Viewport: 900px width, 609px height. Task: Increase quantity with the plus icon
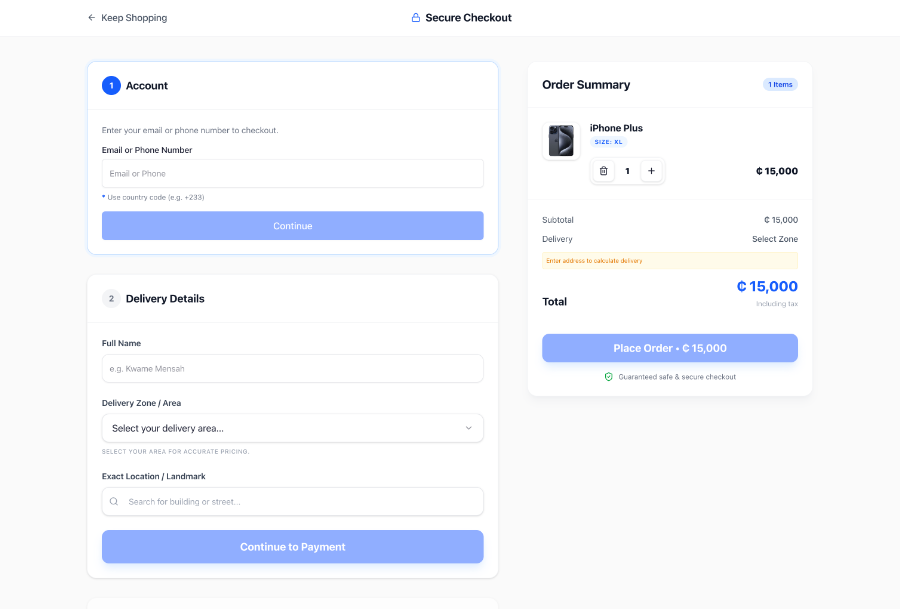(651, 171)
